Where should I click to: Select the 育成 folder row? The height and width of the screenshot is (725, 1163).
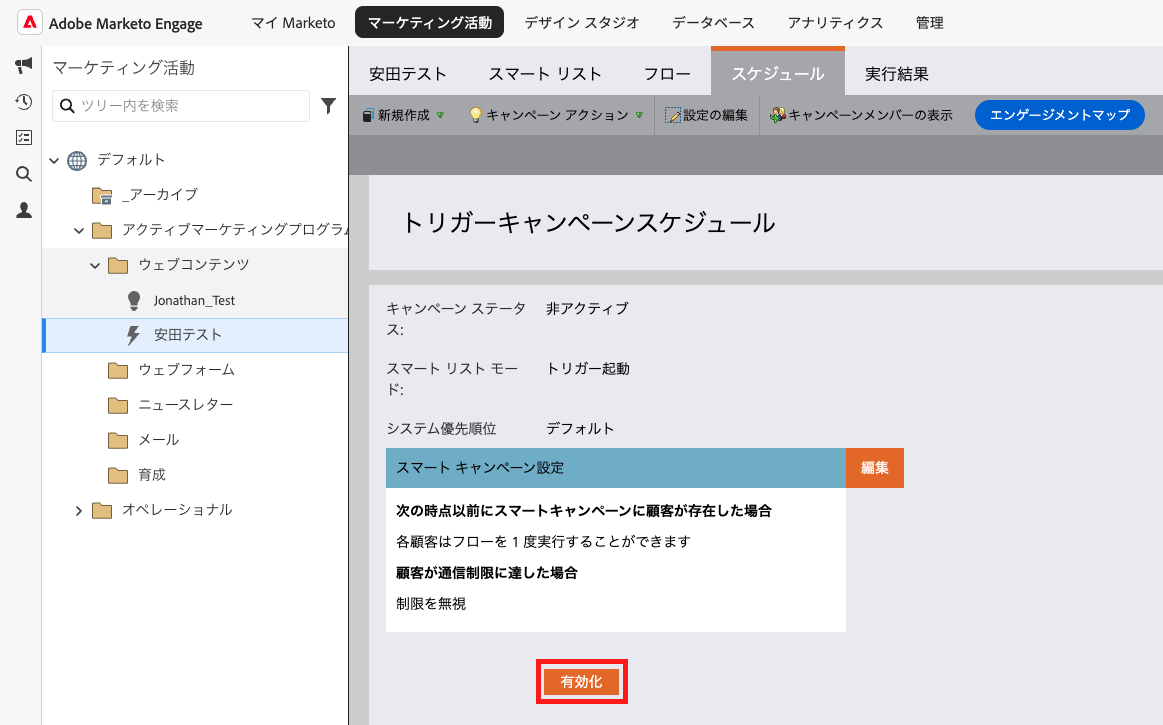195,475
